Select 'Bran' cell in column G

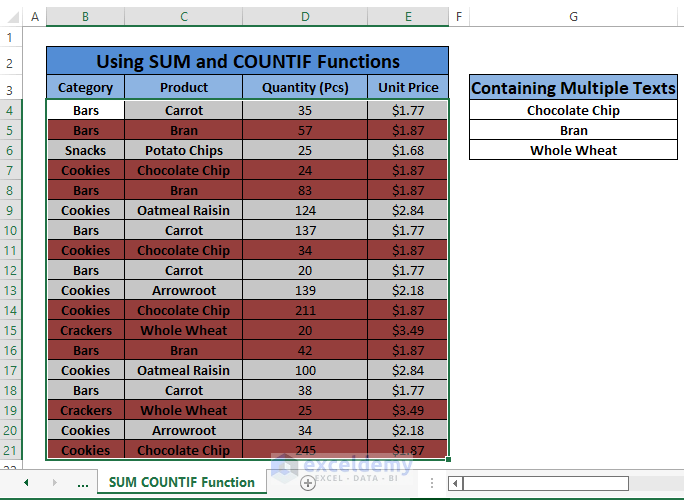[573, 130]
